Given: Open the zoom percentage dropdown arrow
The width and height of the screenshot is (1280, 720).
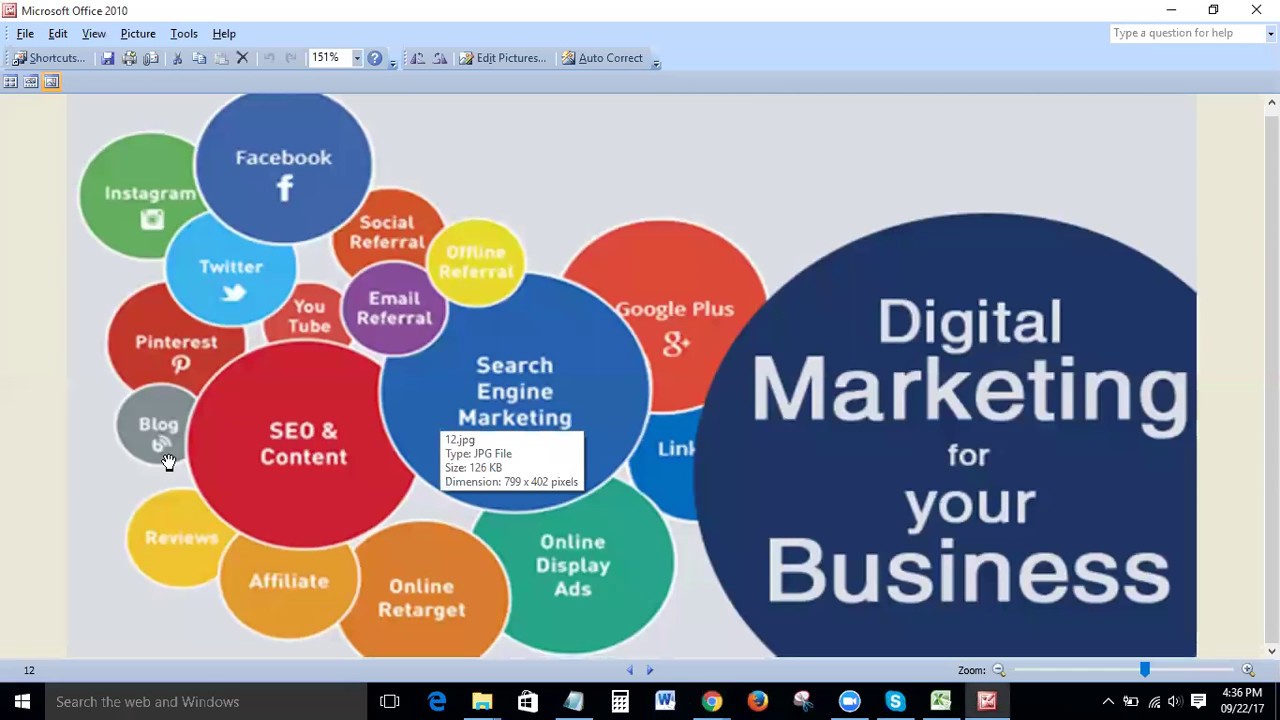Looking at the screenshot, I should (356, 58).
